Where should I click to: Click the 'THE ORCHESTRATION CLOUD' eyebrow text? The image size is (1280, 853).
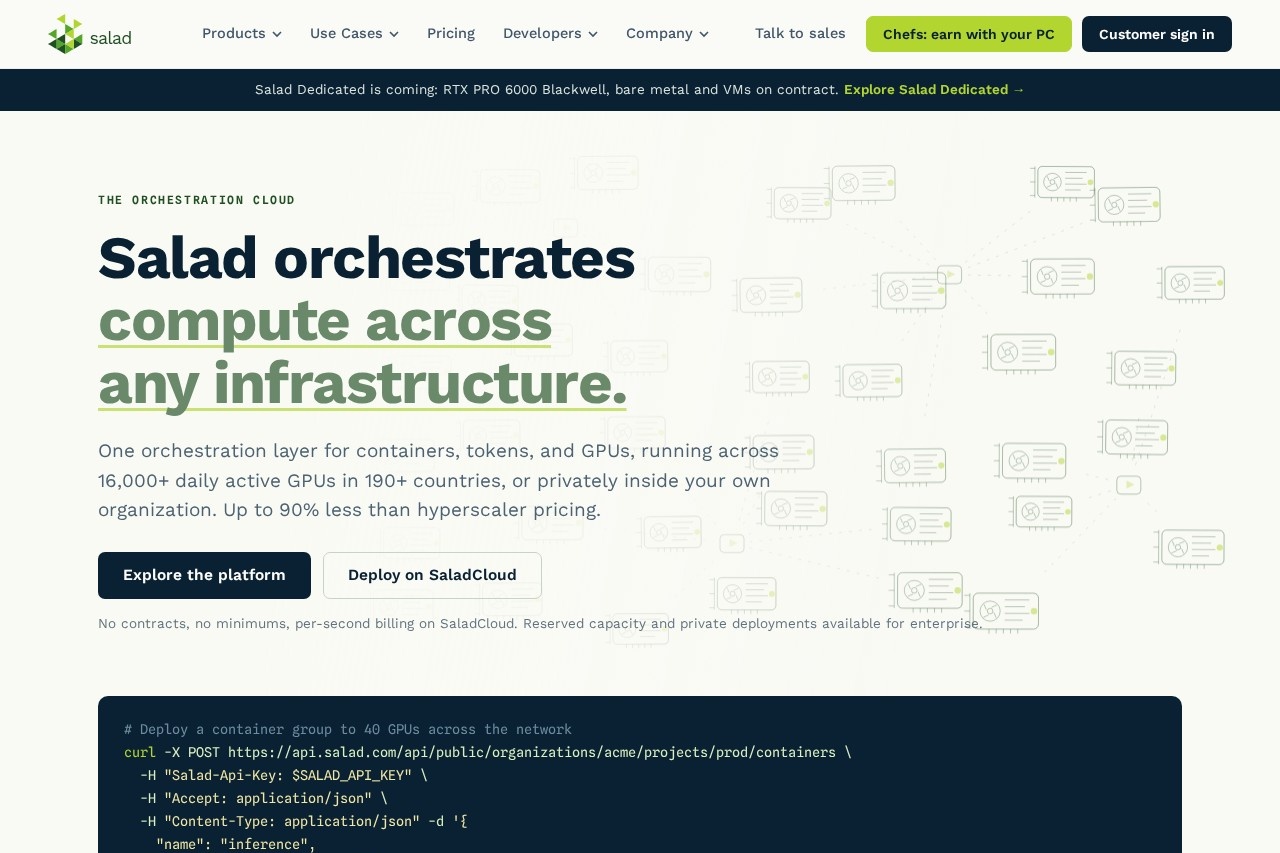pos(197,200)
